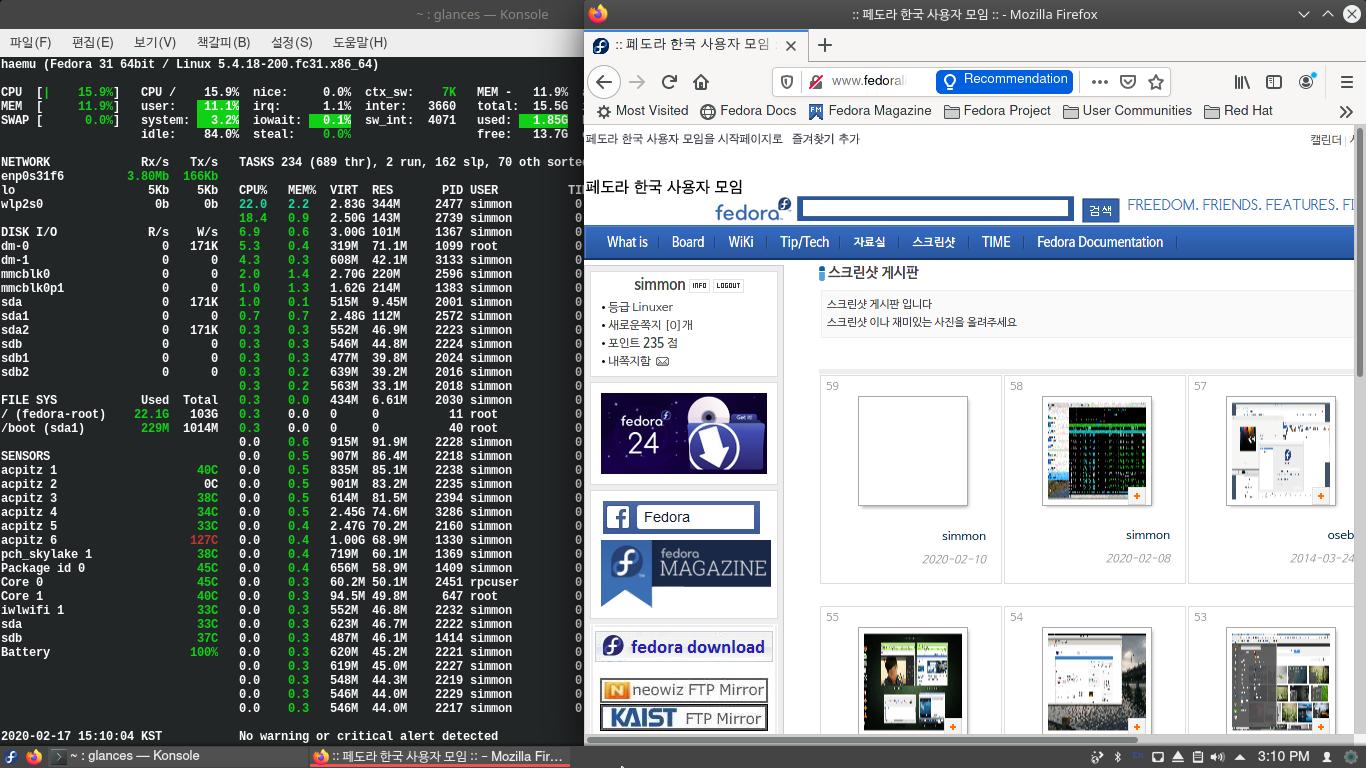This screenshot has height=768, width=1366.
Task: Open the Firefox home page
Action: 701,82
